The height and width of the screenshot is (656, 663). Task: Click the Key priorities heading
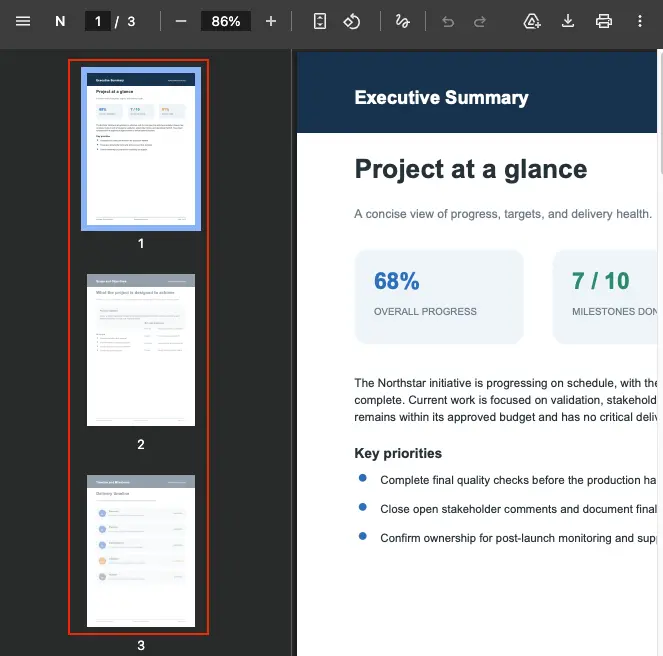(x=398, y=453)
